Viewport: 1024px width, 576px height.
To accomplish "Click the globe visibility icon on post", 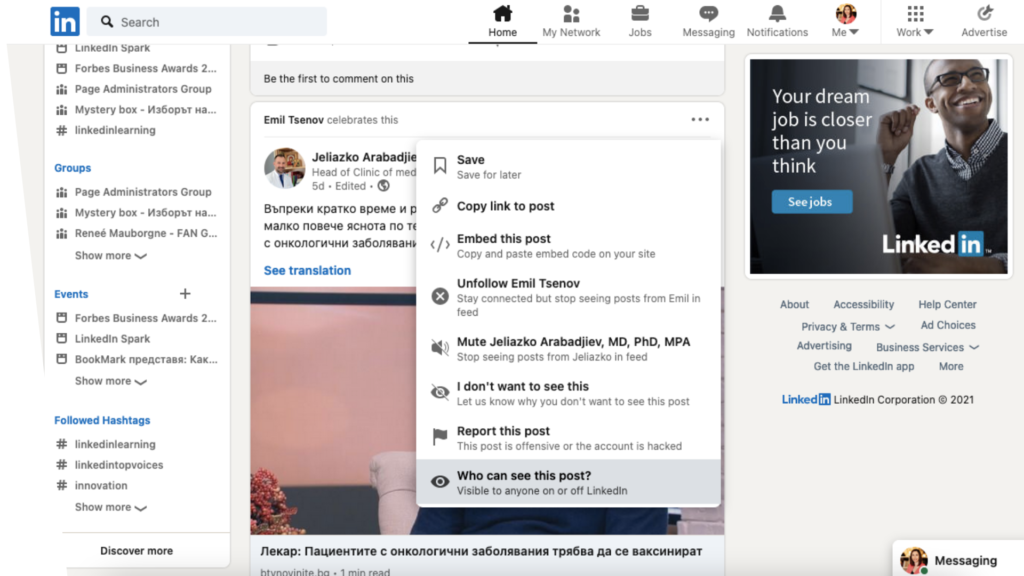I will coord(384,186).
